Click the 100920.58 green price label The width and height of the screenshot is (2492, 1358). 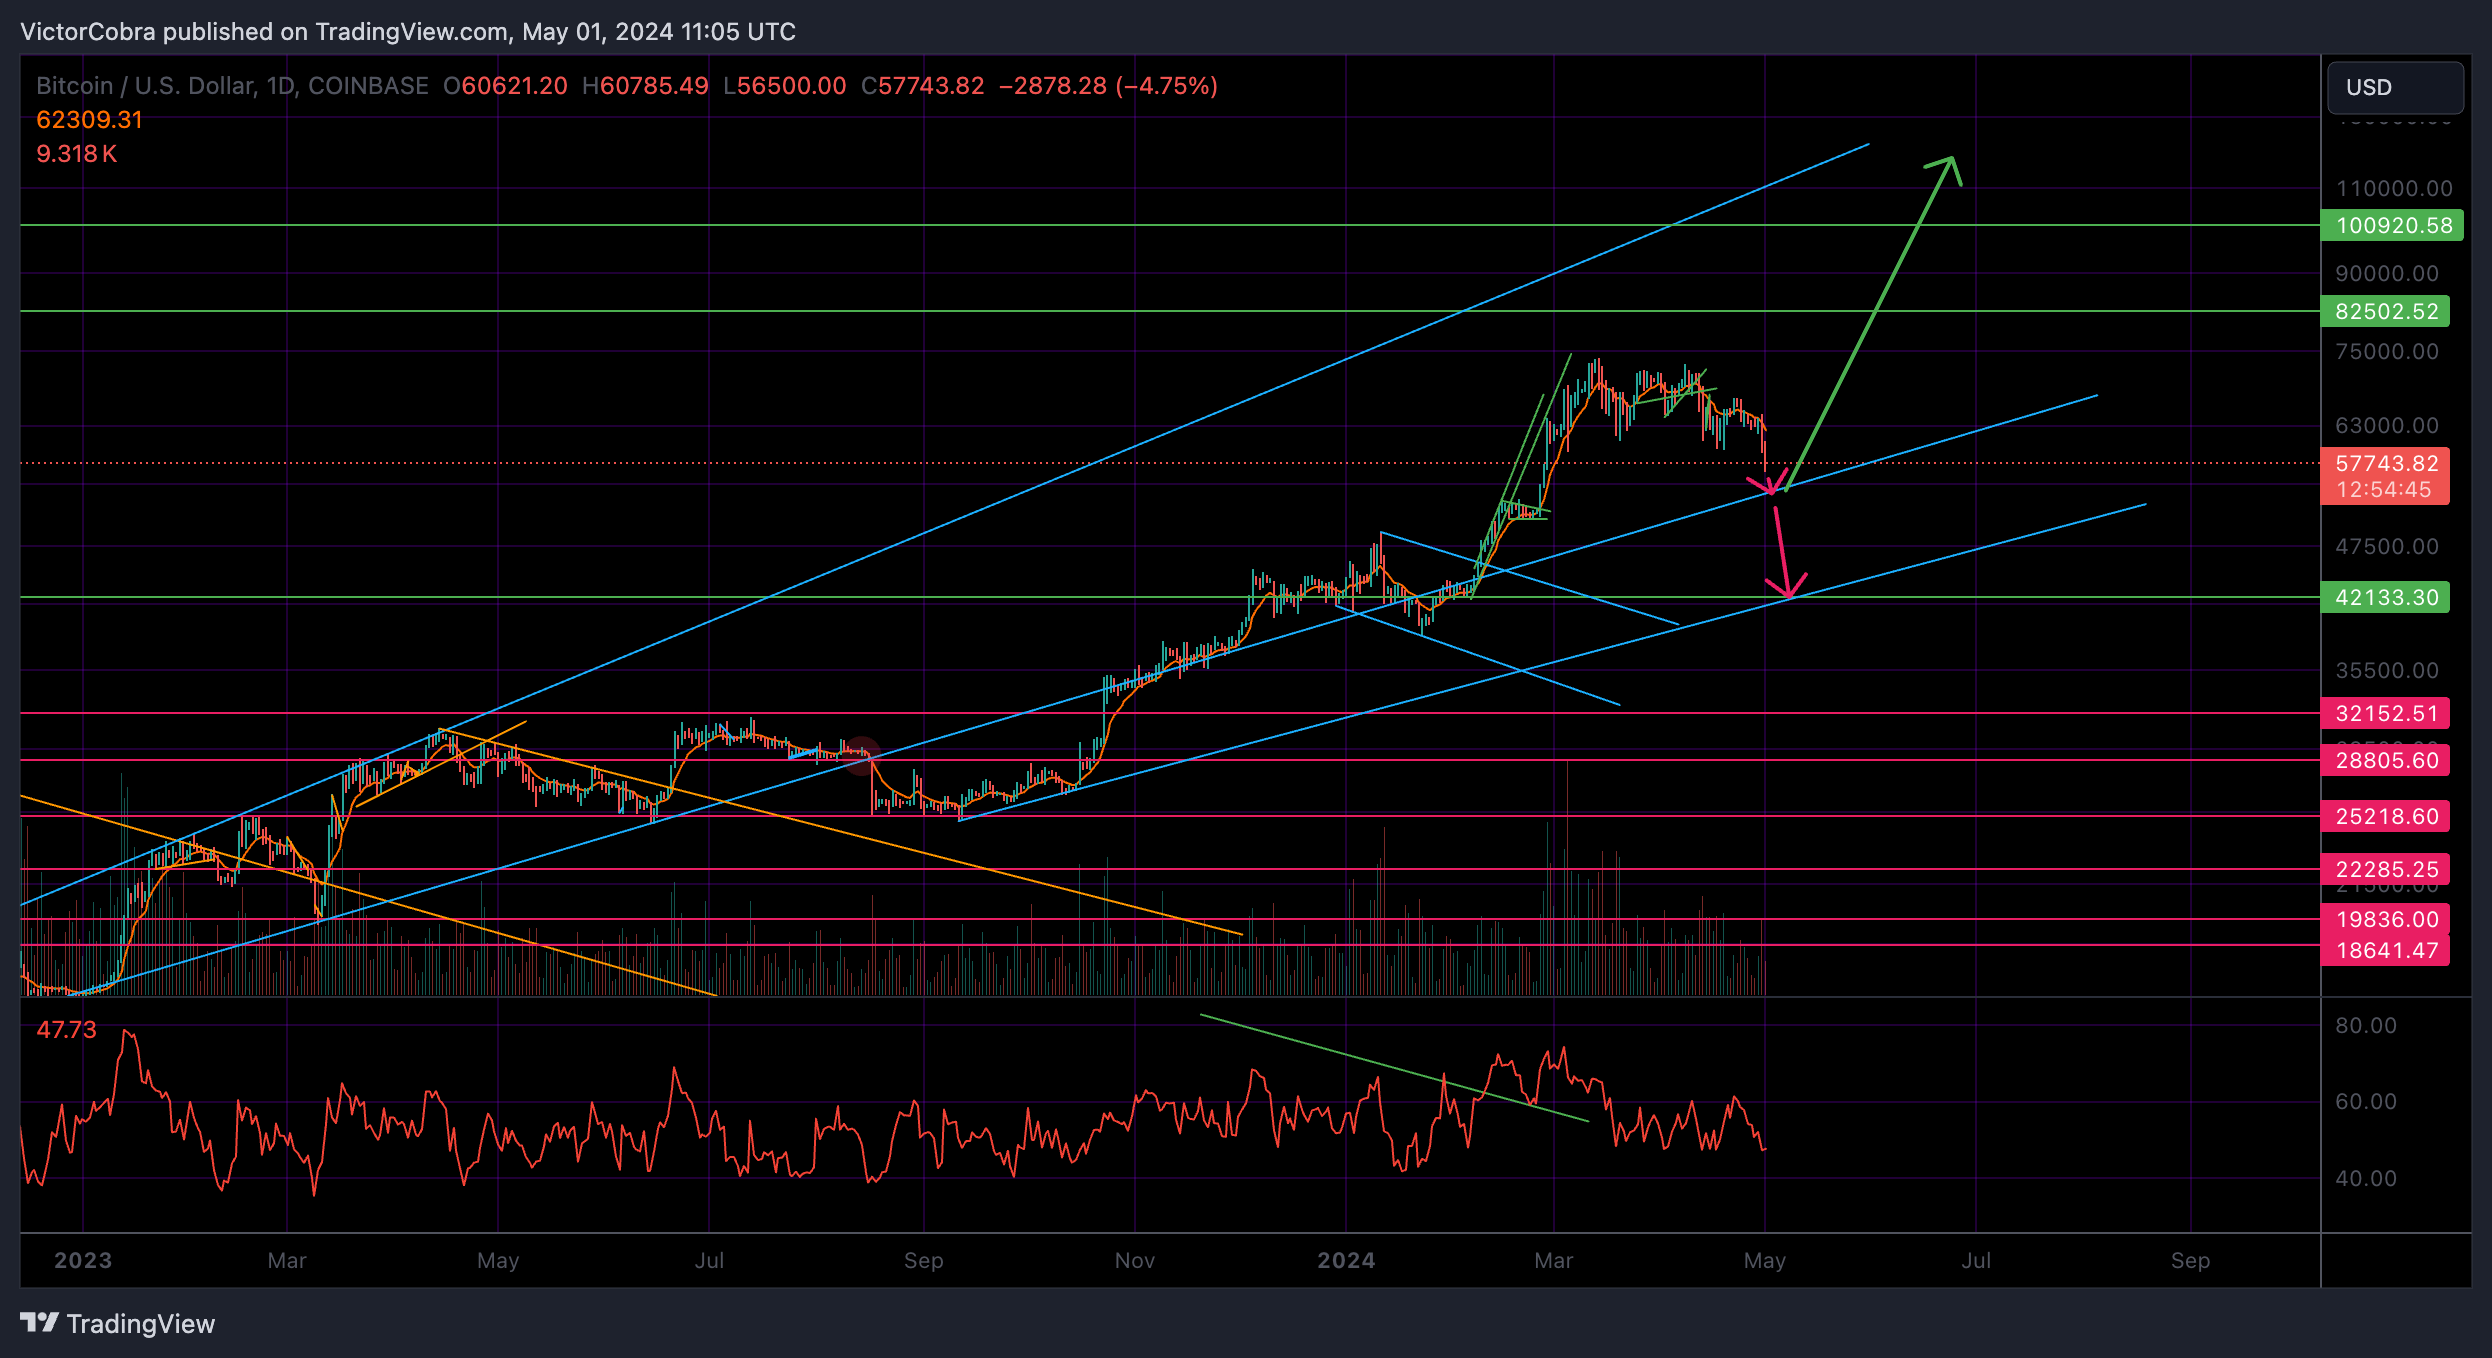pos(2391,225)
